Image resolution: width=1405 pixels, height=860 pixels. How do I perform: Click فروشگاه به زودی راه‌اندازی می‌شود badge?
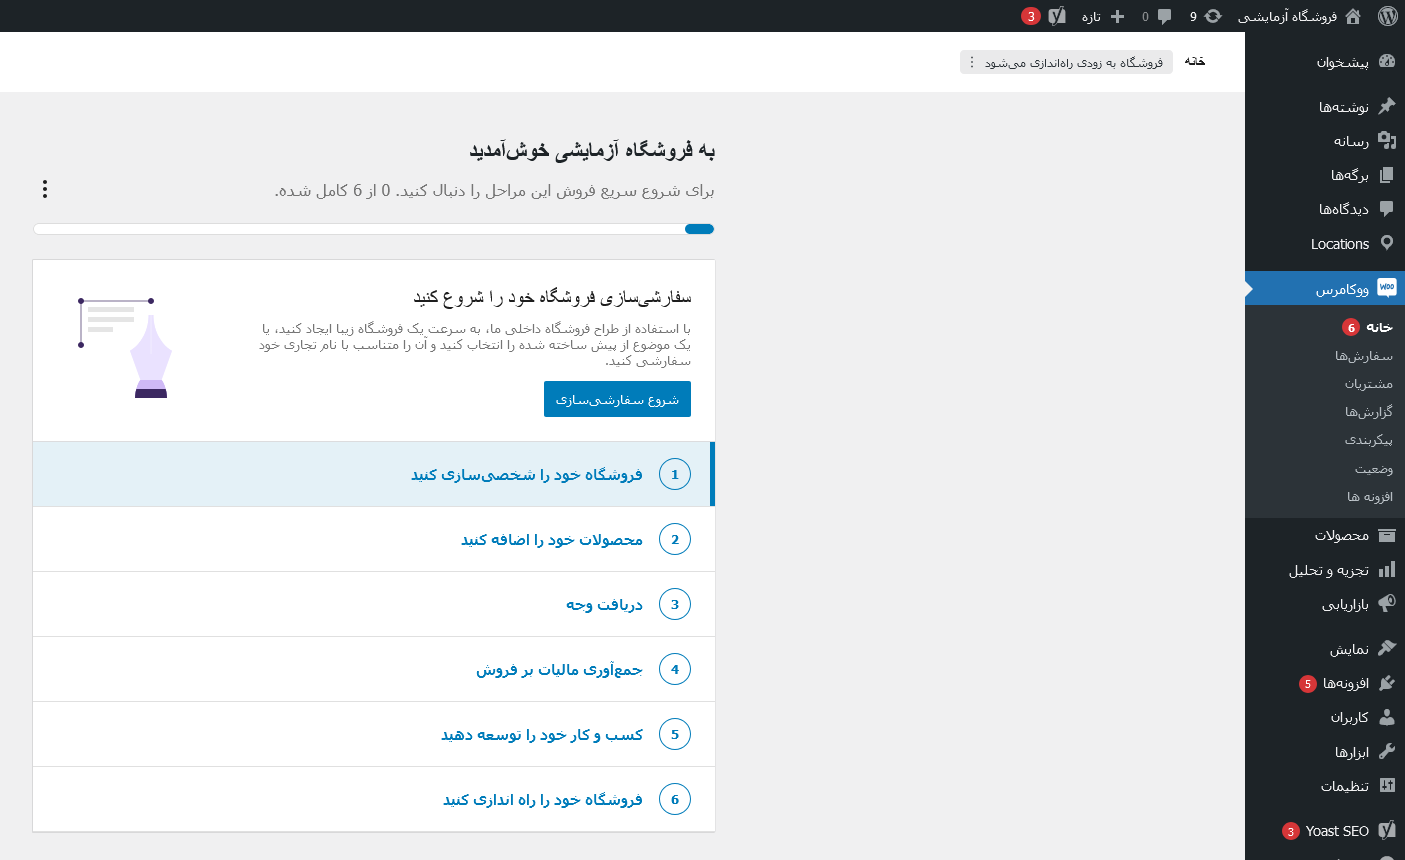(1066, 62)
